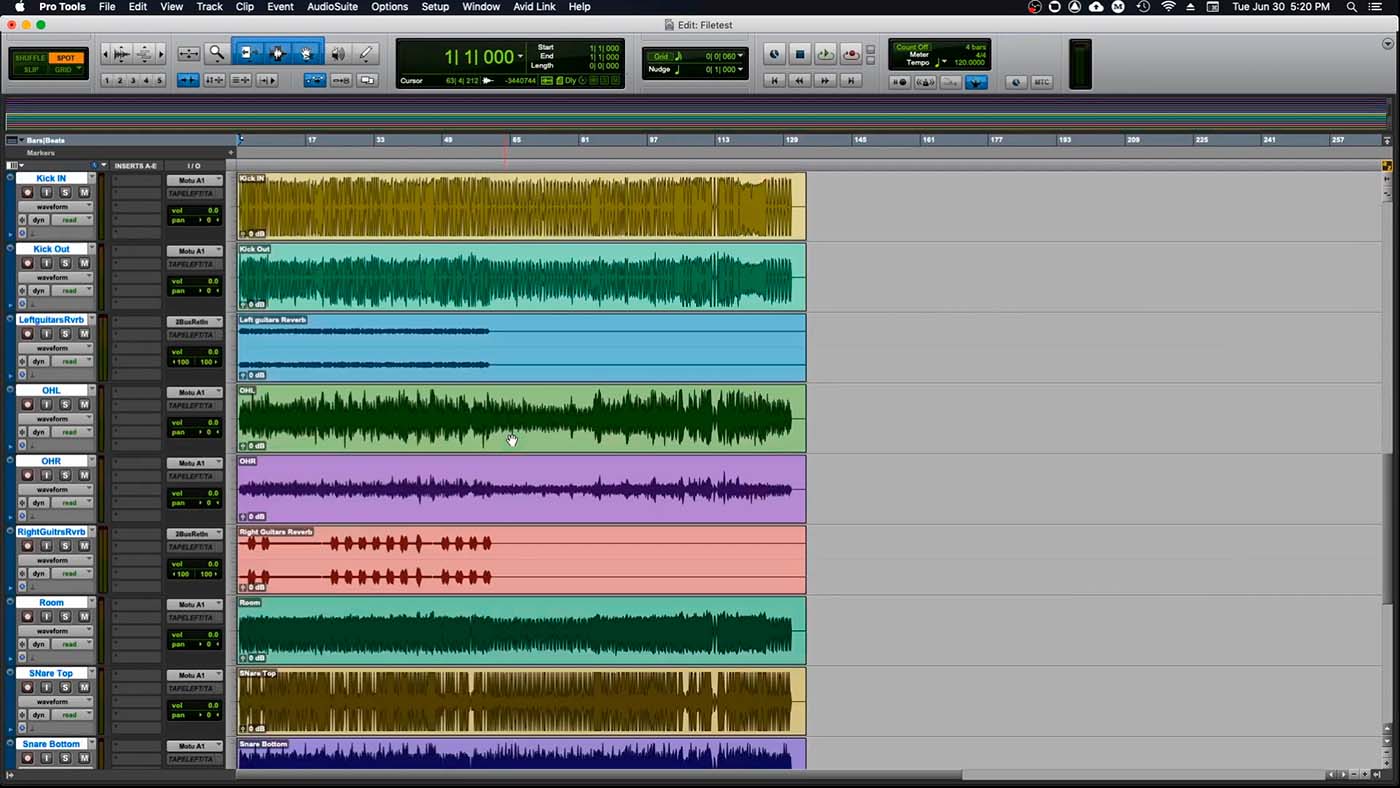
Task: Open Spotlight search in menu bar
Action: coord(1351,7)
